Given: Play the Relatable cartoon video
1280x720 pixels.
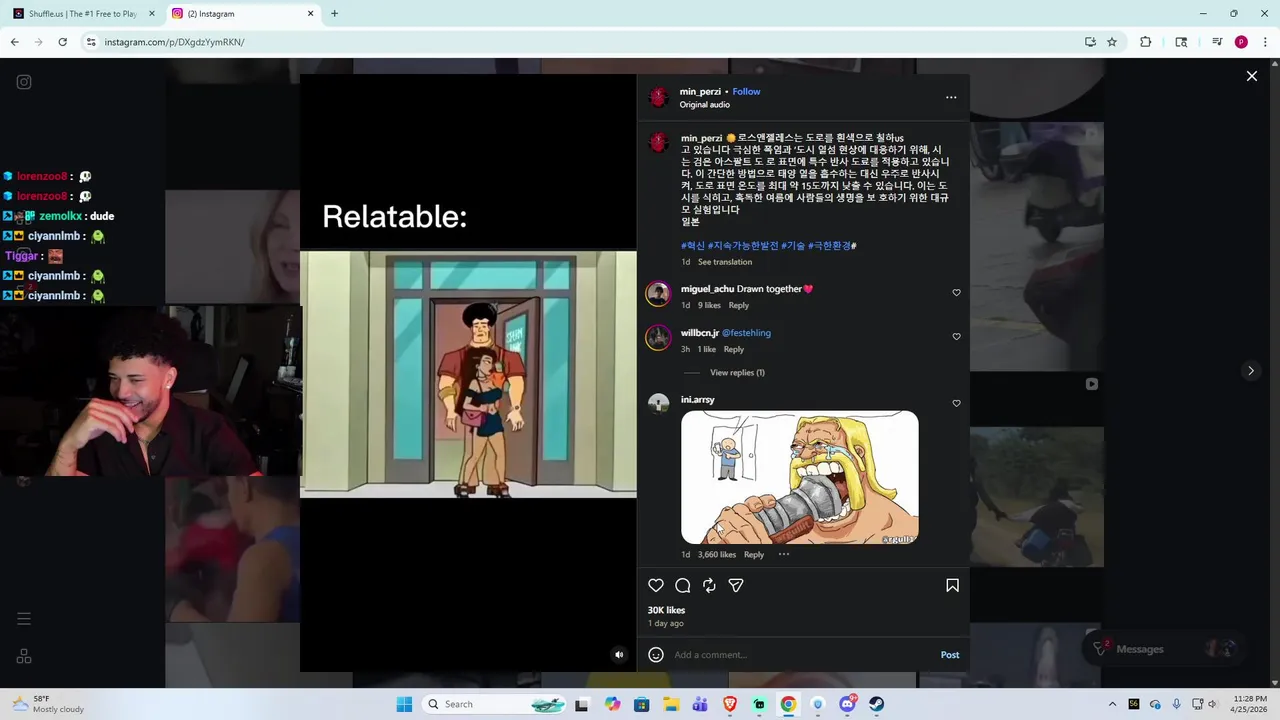Looking at the screenshot, I should [468, 373].
